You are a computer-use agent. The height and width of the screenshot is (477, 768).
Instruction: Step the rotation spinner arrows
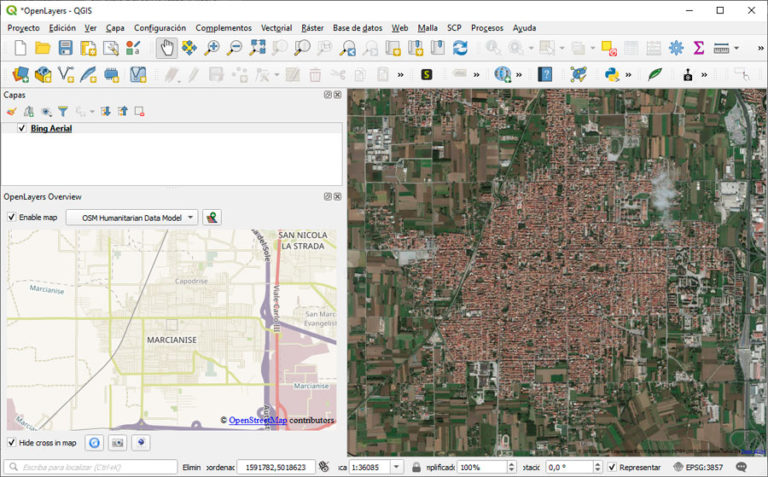point(597,467)
